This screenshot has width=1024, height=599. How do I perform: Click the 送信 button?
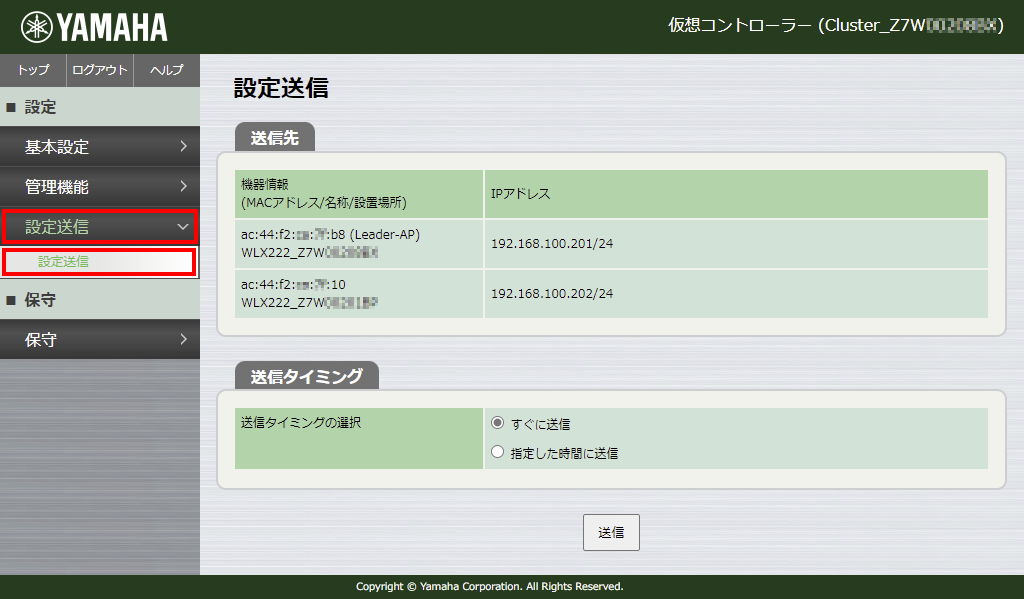(611, 532)
